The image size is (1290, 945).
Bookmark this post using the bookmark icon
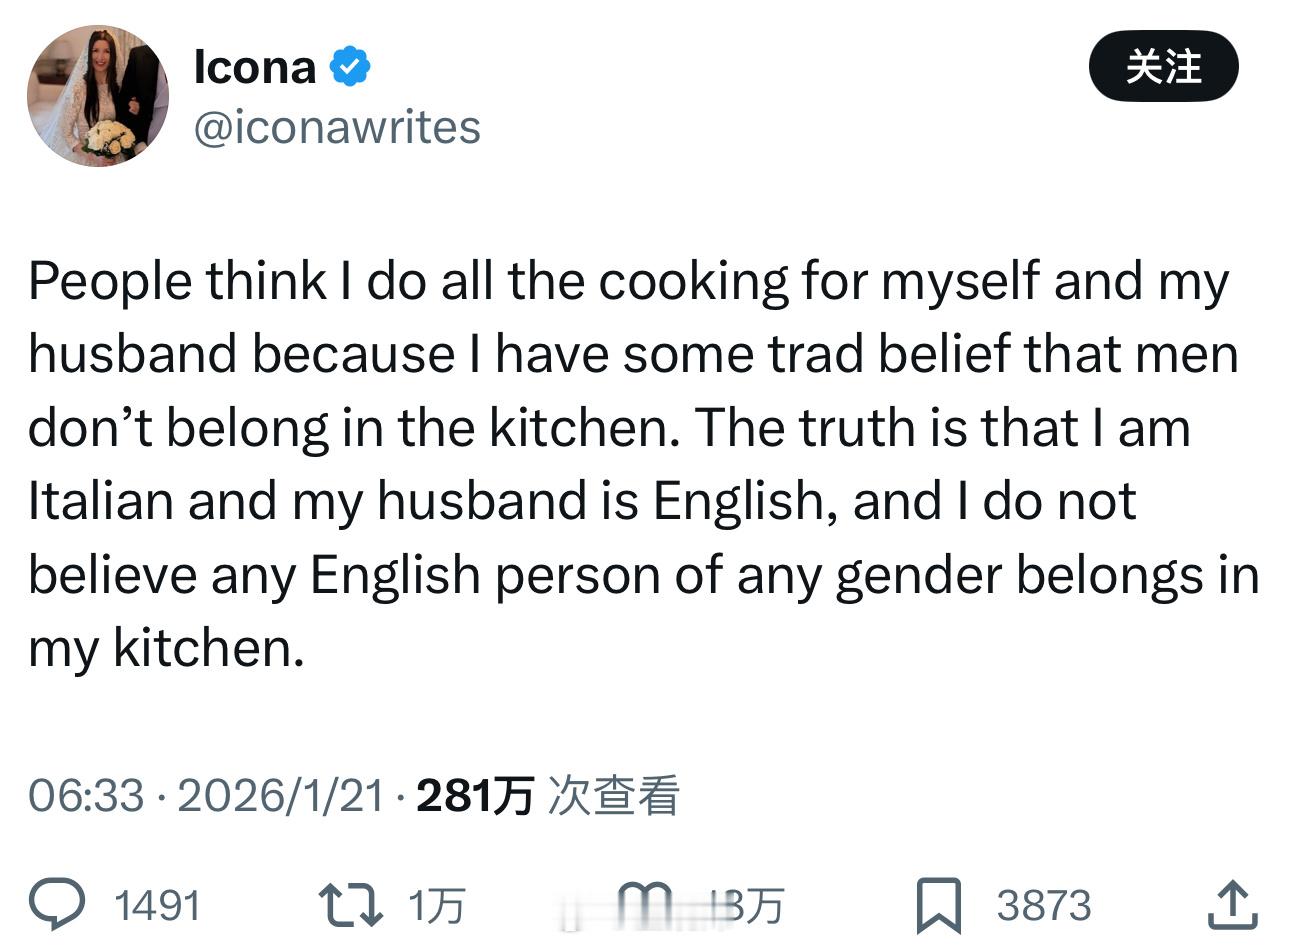tap(938, 904)
